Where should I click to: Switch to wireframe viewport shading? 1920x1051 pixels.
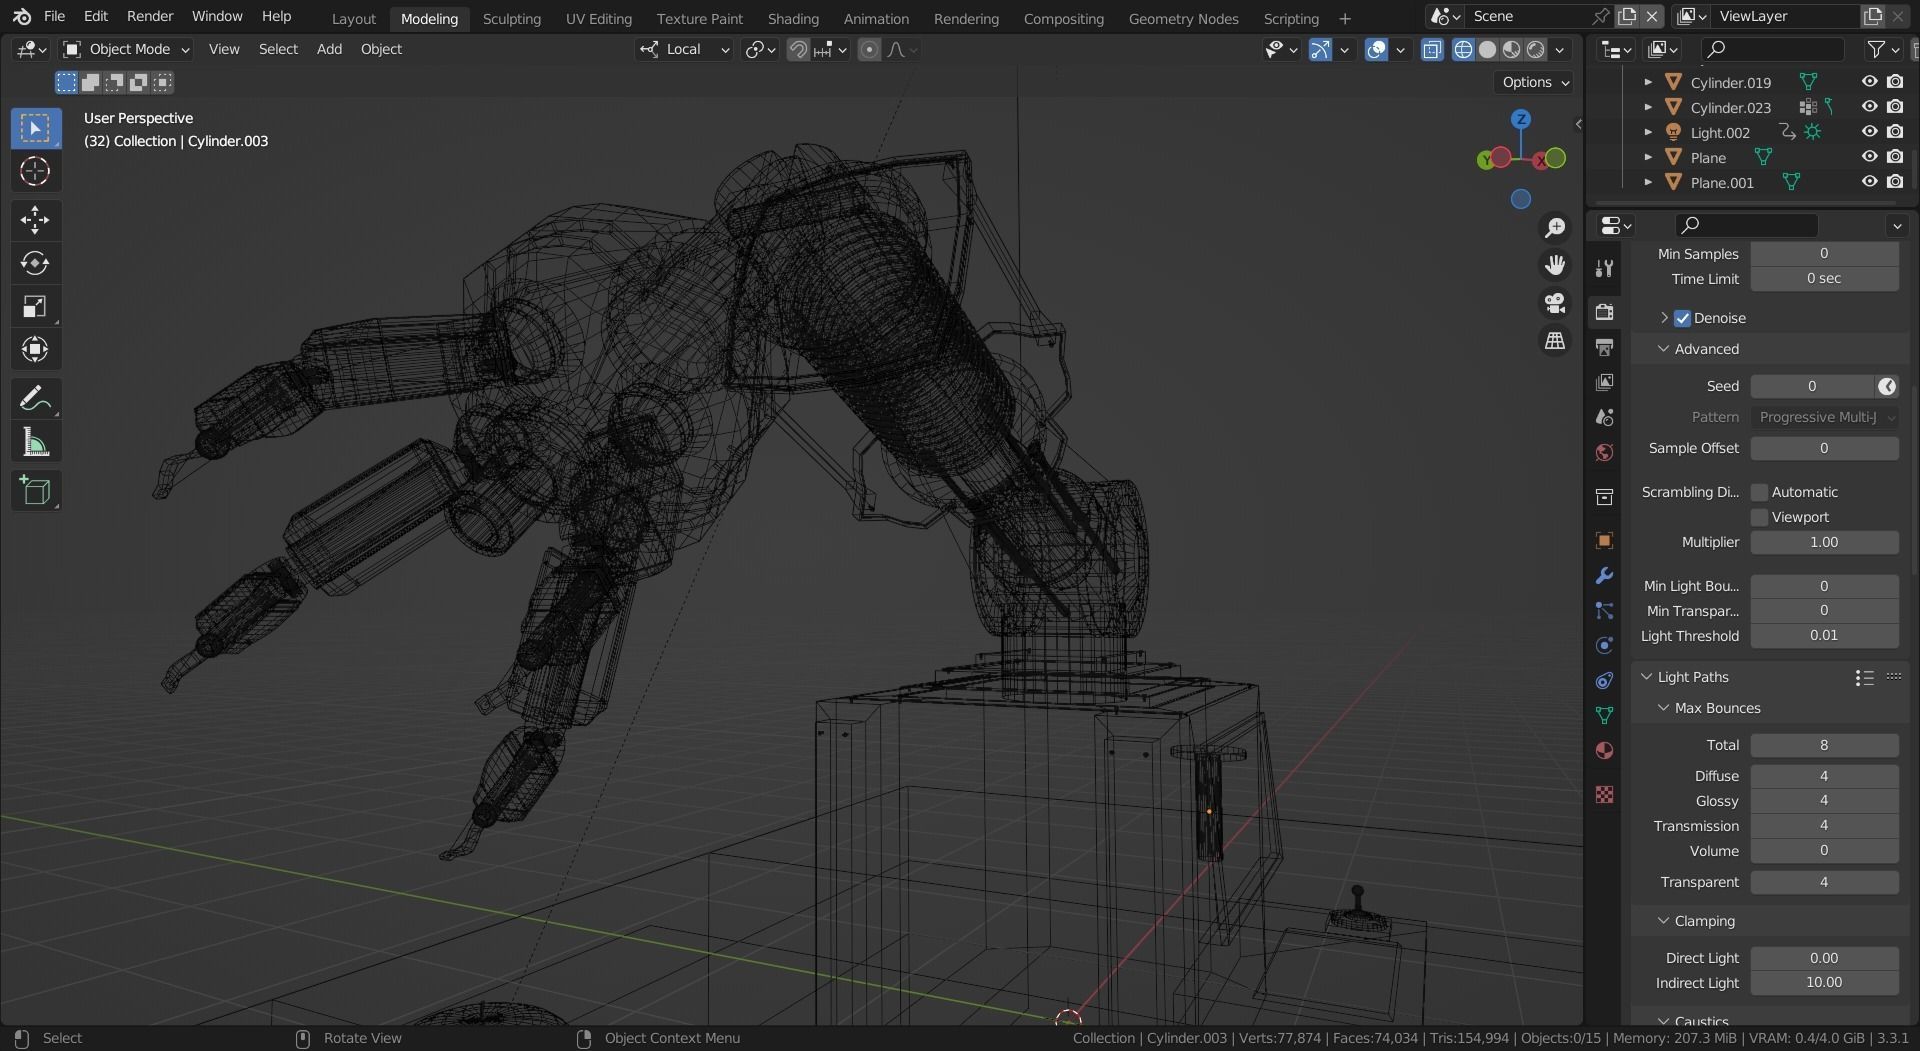click(x=1463, y=50)
